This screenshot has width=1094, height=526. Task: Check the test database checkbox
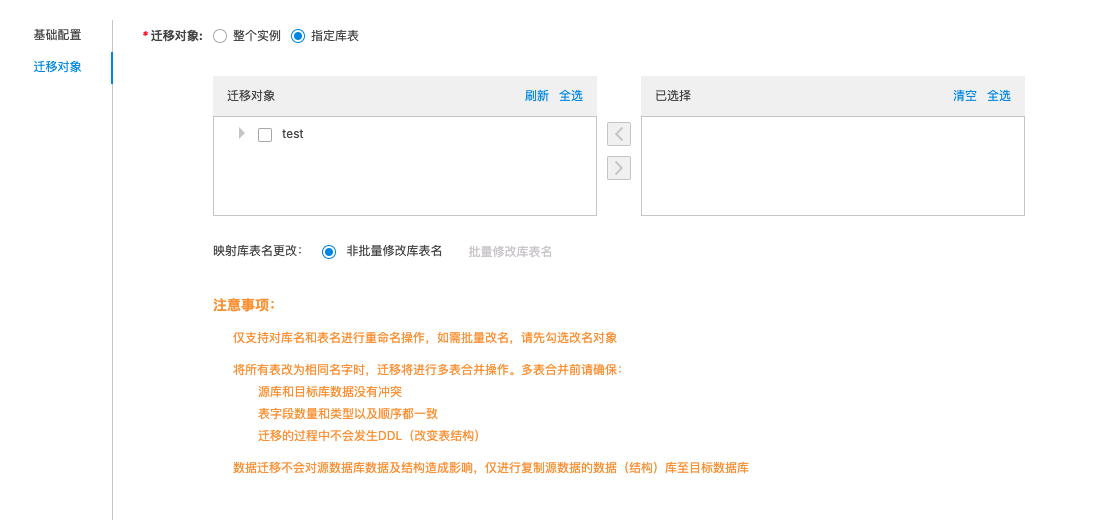265,135
